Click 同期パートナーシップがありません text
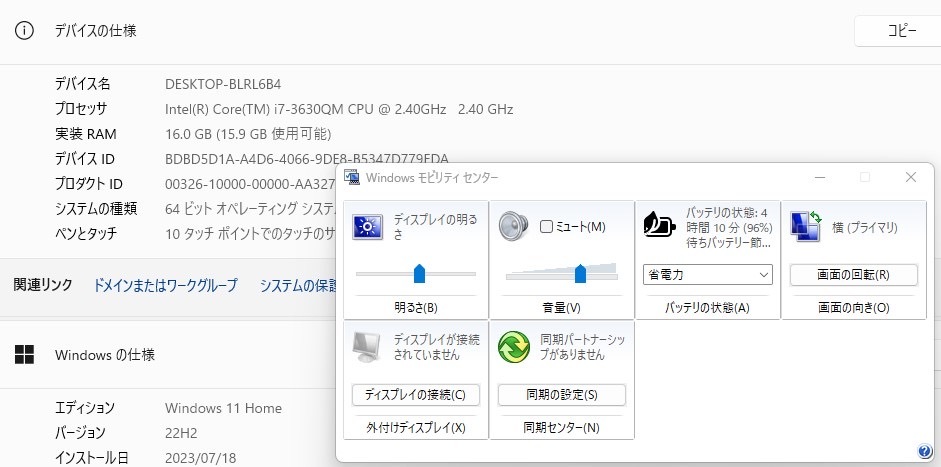 [583, 347]
